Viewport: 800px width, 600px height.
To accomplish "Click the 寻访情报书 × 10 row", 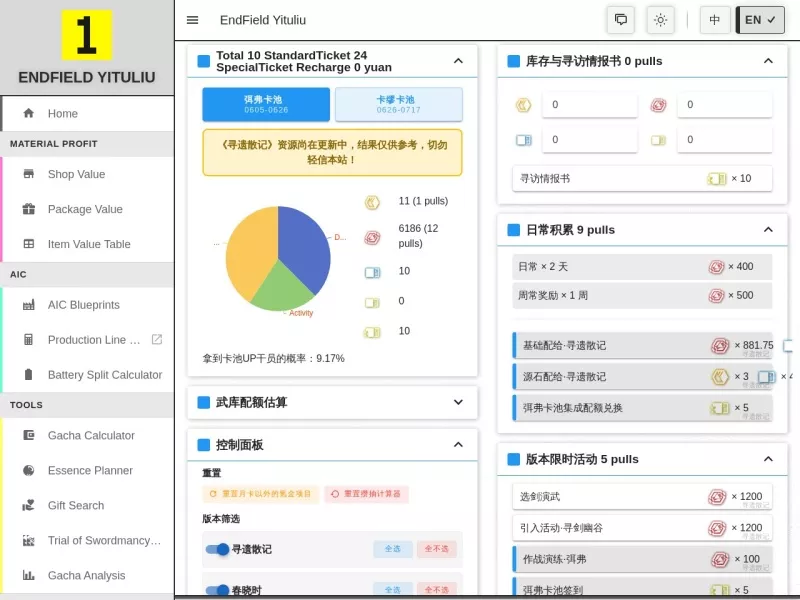I will (x=642, y=179).
